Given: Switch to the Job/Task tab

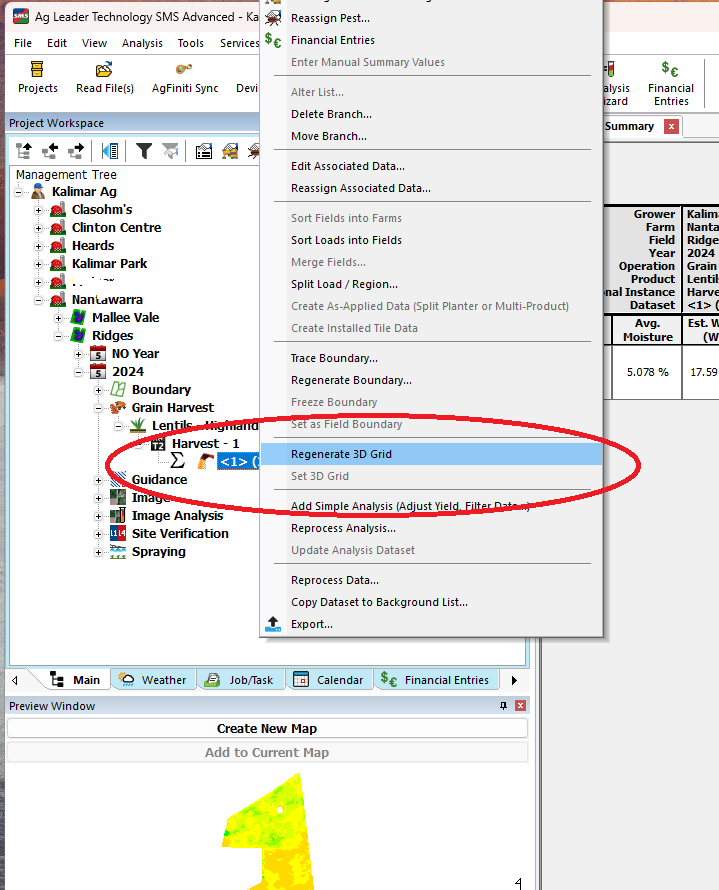Looking at the screenshot, I should point(241,680).
